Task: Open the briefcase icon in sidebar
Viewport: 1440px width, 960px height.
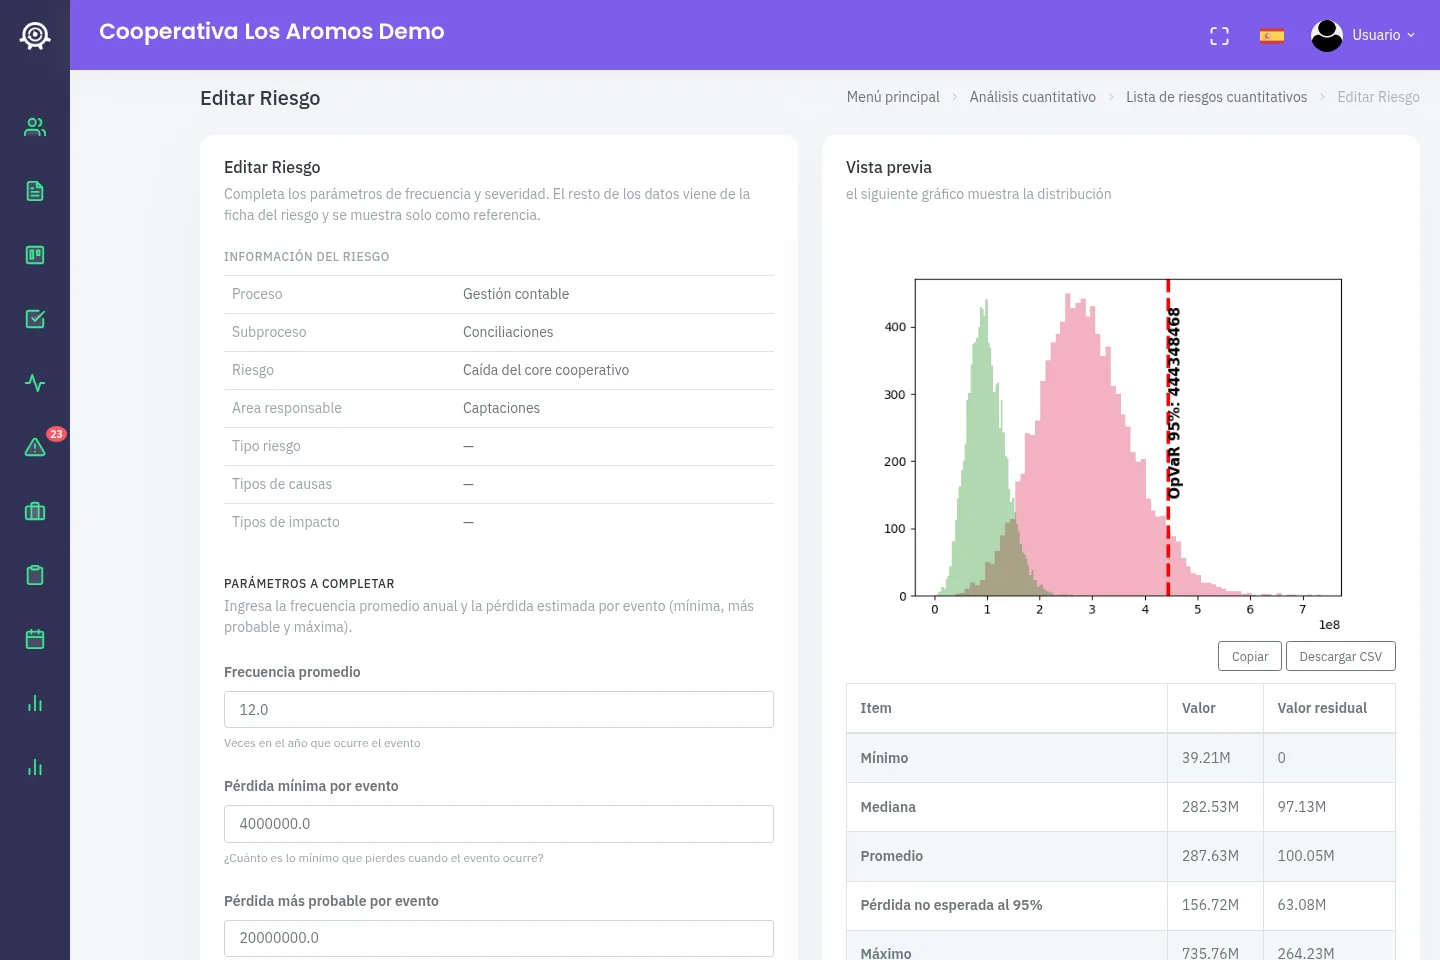Action: pyautogui.click(x=35, y=511)
